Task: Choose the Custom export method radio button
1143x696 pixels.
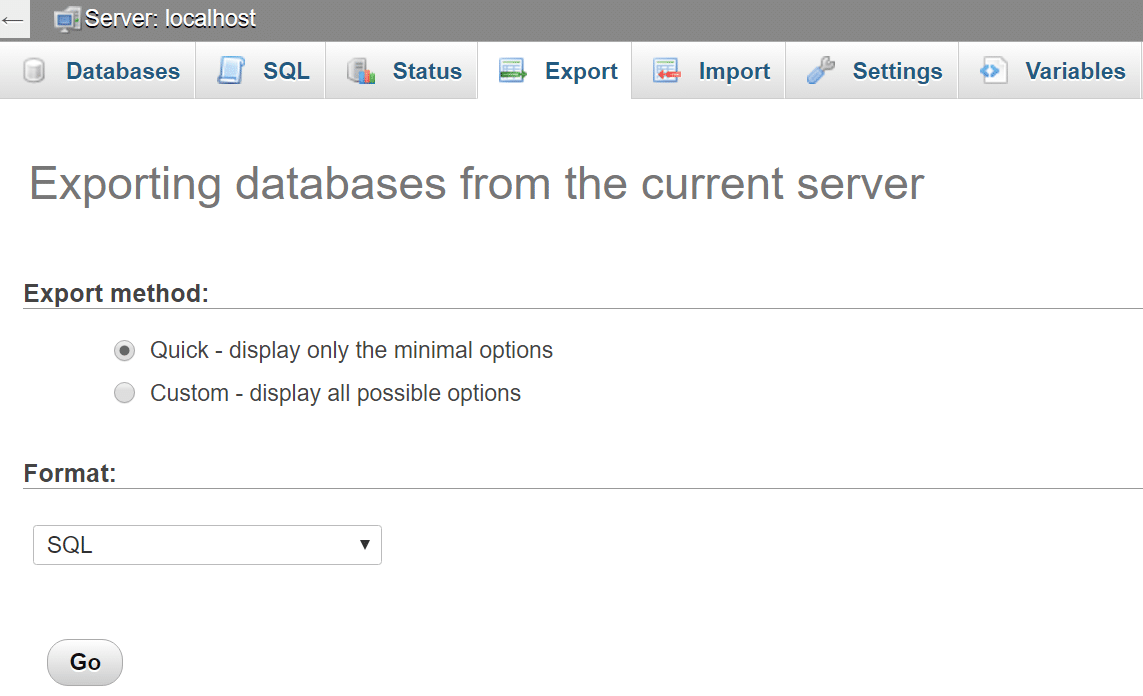Action: 124,394
